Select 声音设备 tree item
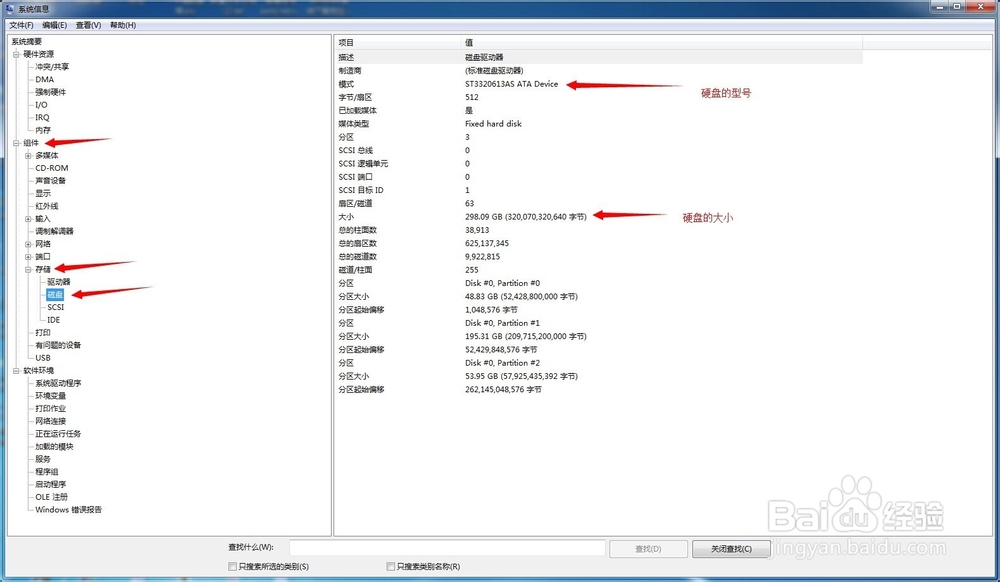 [x=50, y=180]
